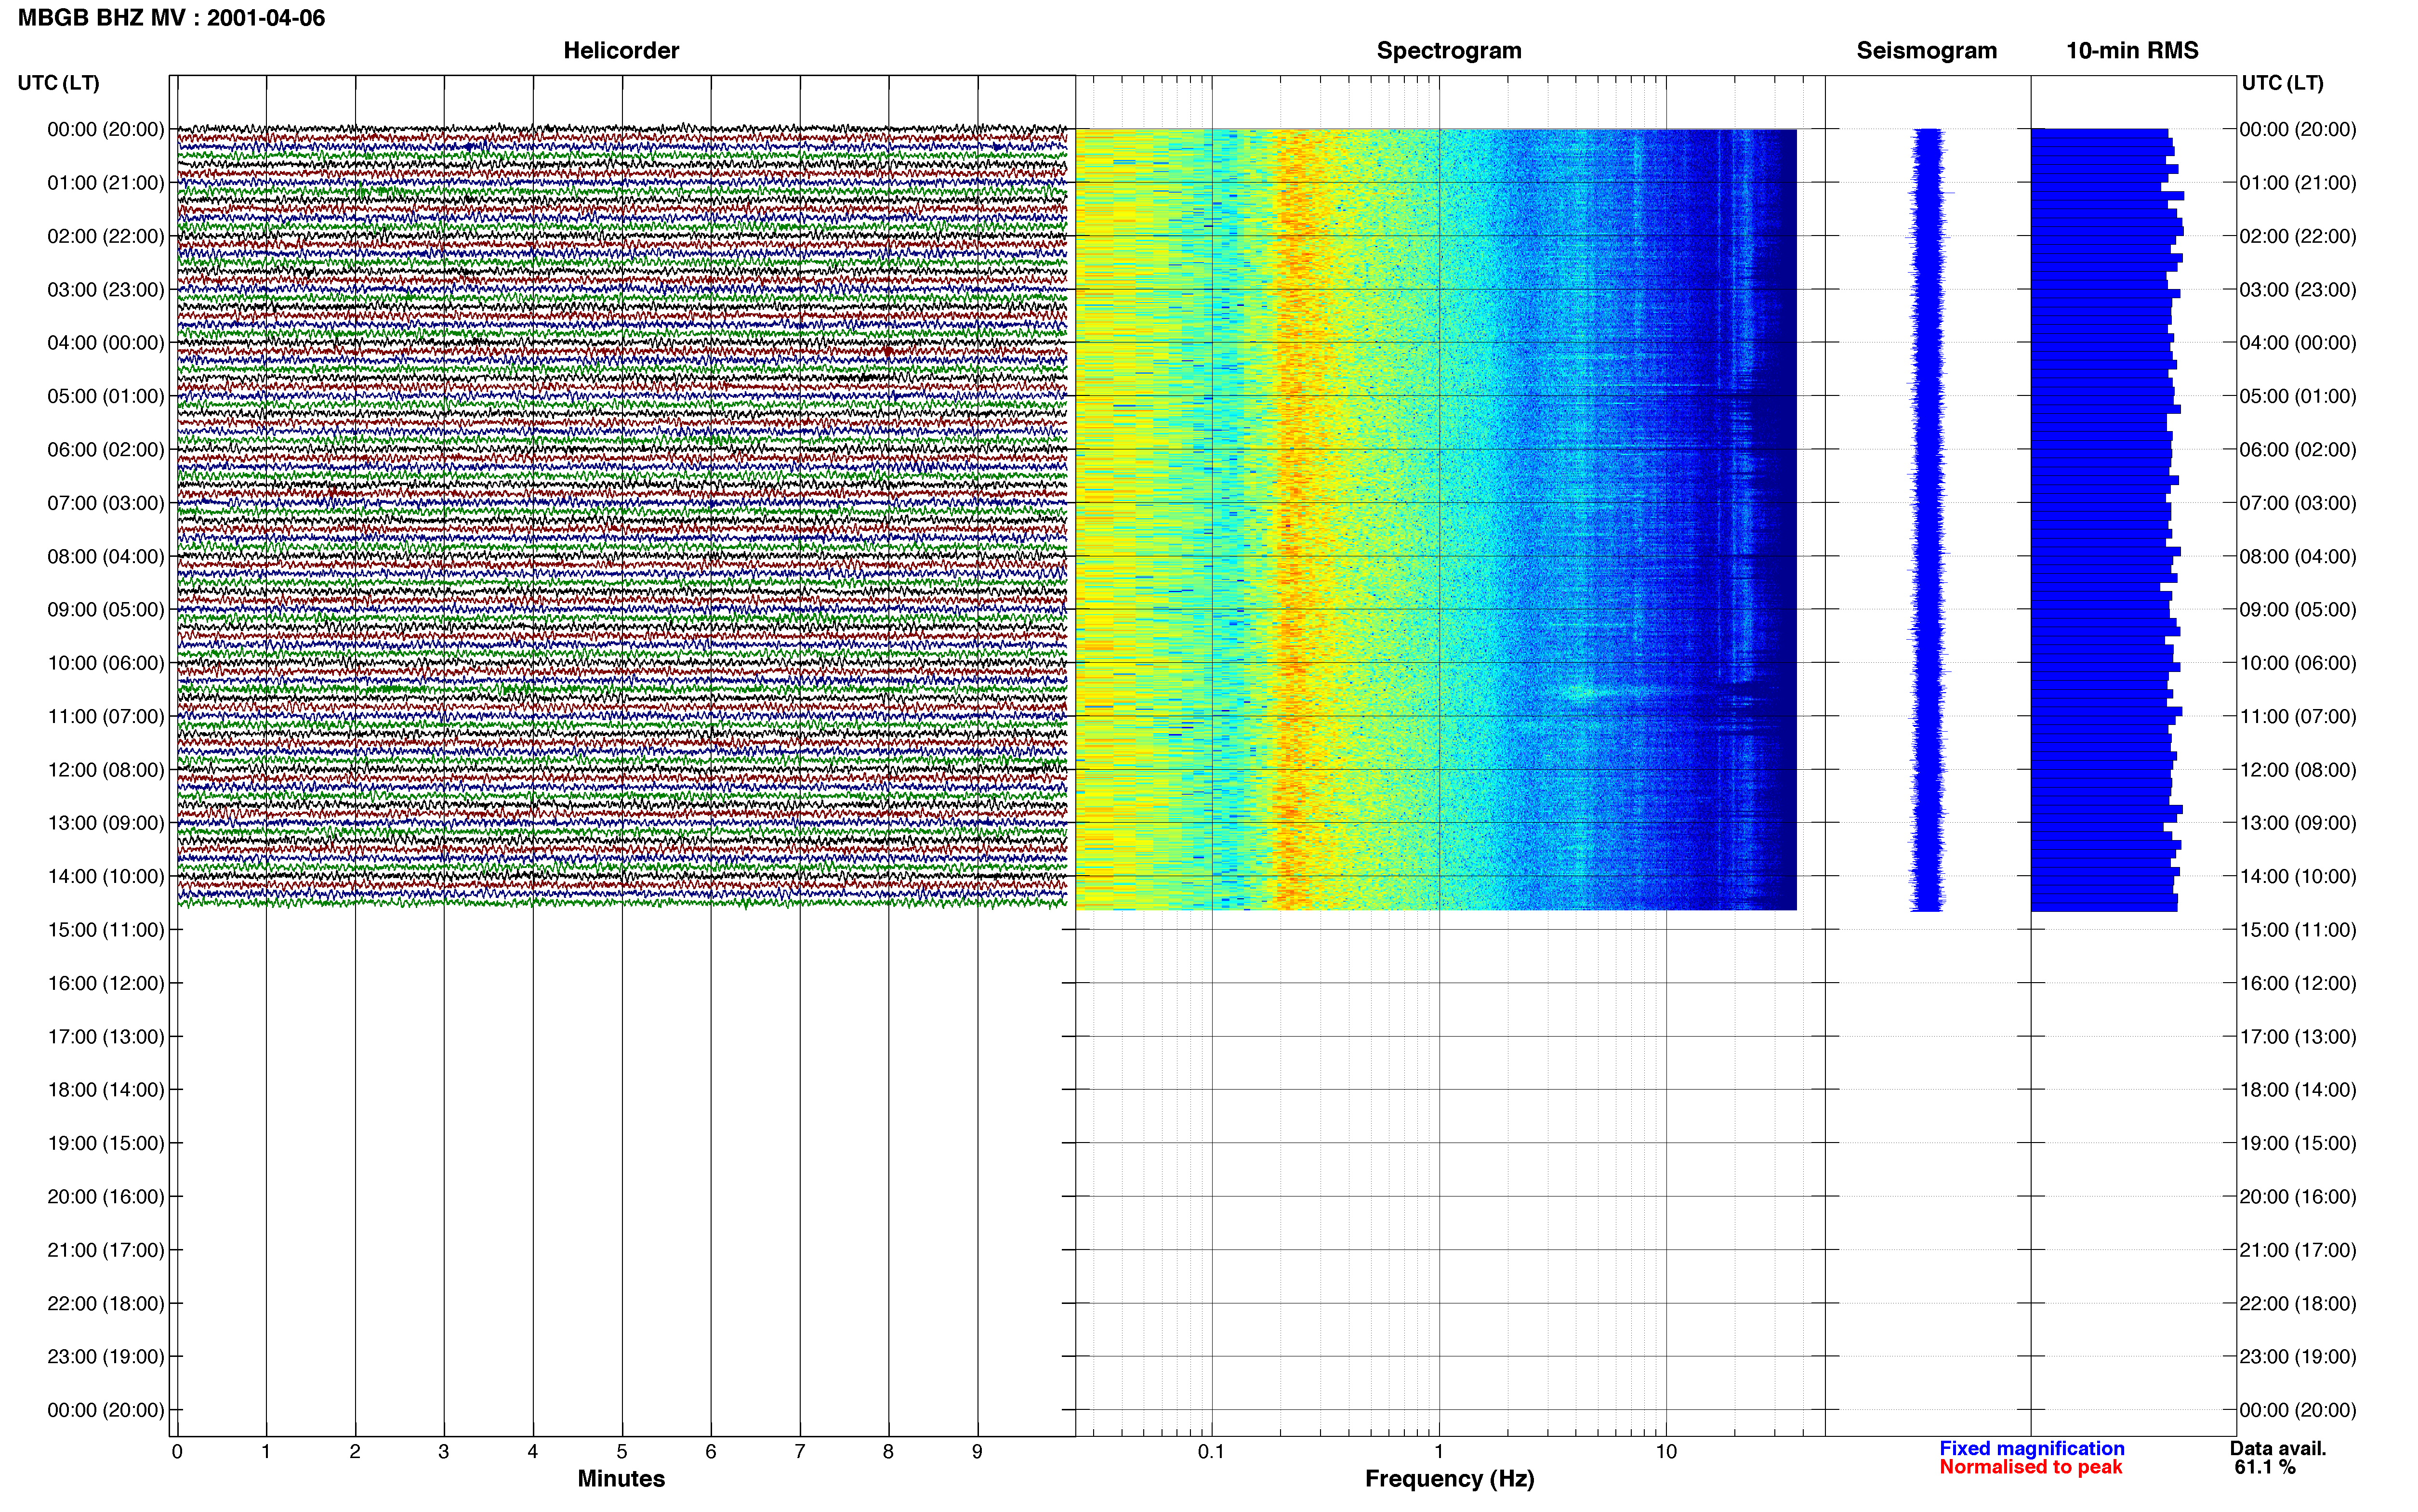Click the left '12:00 (08:00)' time label

tap(106, 770)
